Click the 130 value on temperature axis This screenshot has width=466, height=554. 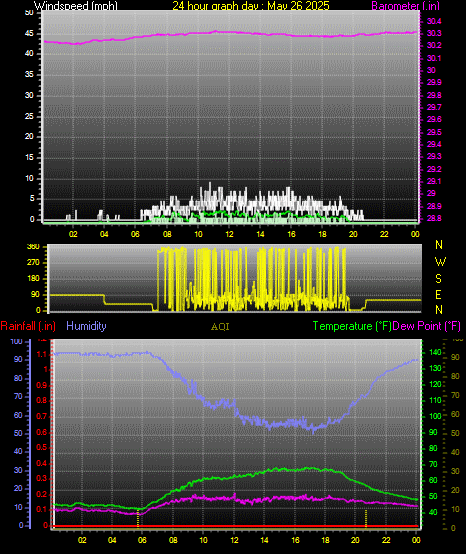pos(435,368)
